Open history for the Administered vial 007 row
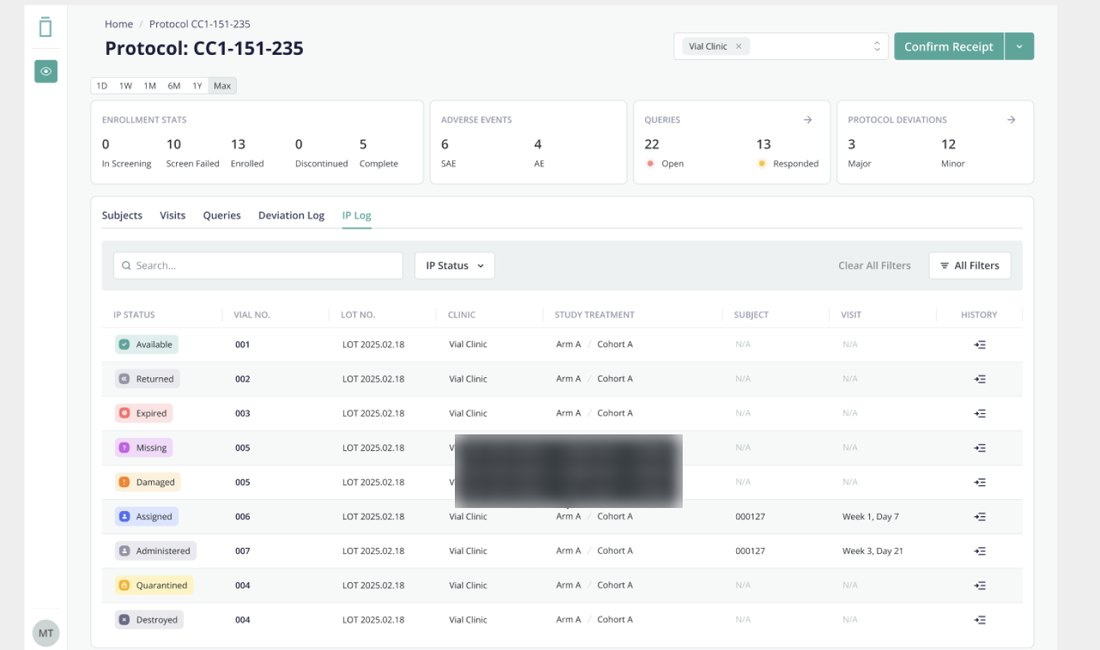1100x650 pixels. [x=979, y=550]
